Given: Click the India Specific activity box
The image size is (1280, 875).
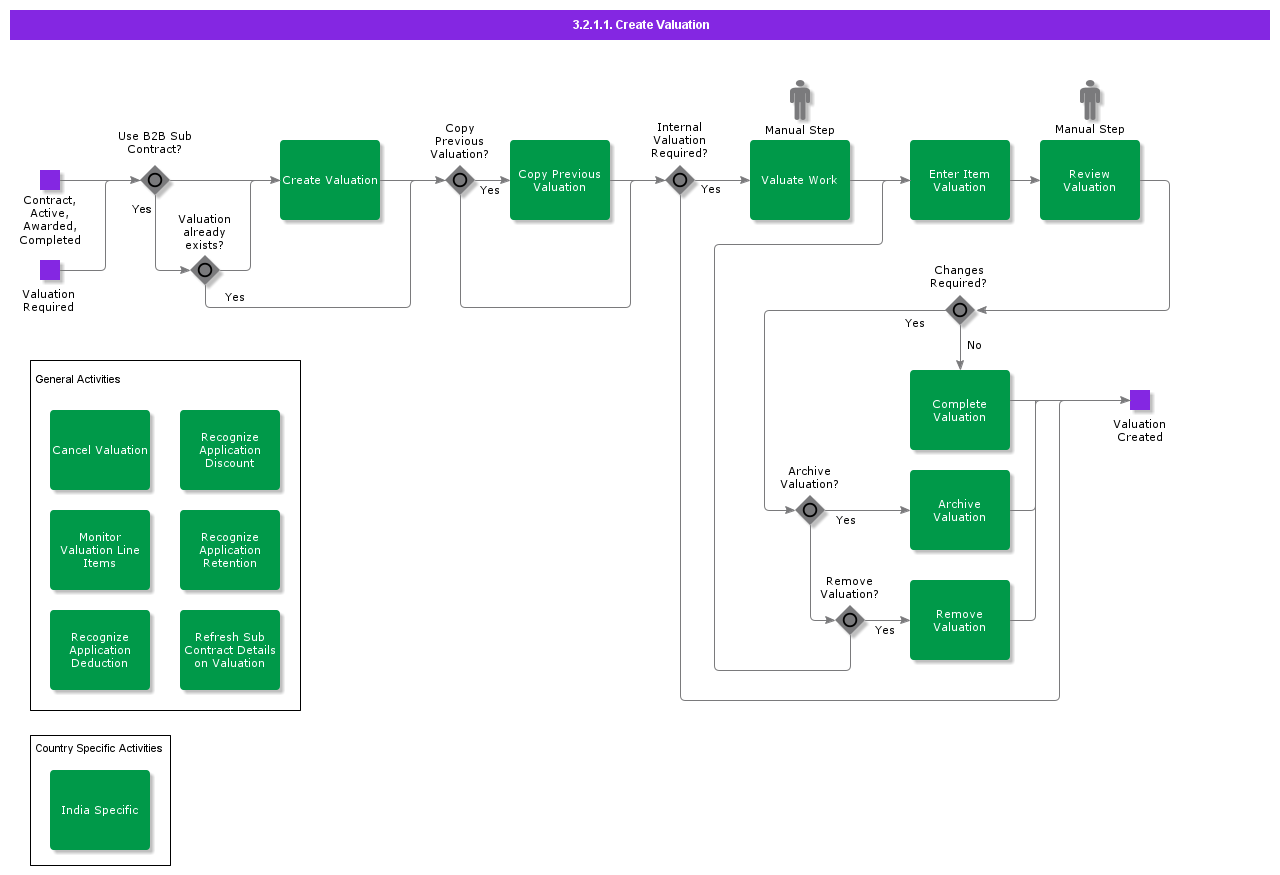Looking at the screenshot, I should tap(100, 810).
